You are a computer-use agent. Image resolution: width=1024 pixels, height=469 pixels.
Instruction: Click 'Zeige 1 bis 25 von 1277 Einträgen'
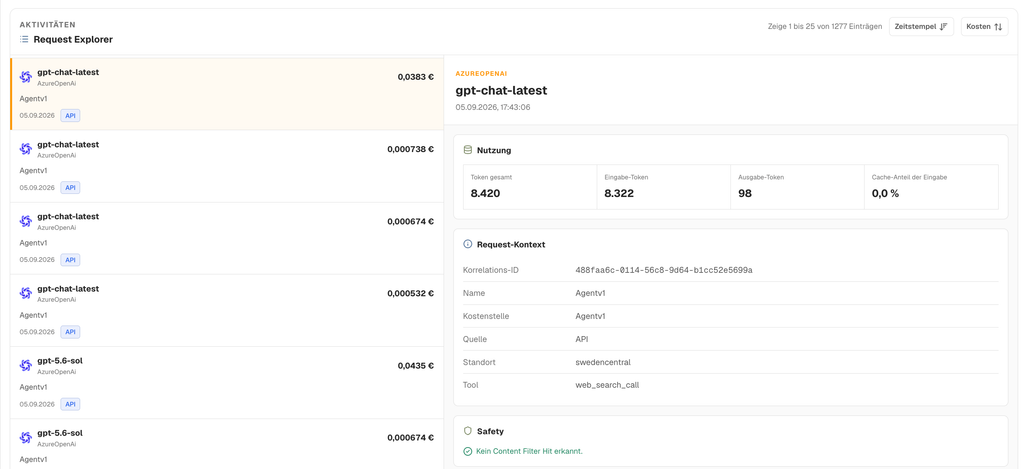pyautogui.click(x=825, y=27)
